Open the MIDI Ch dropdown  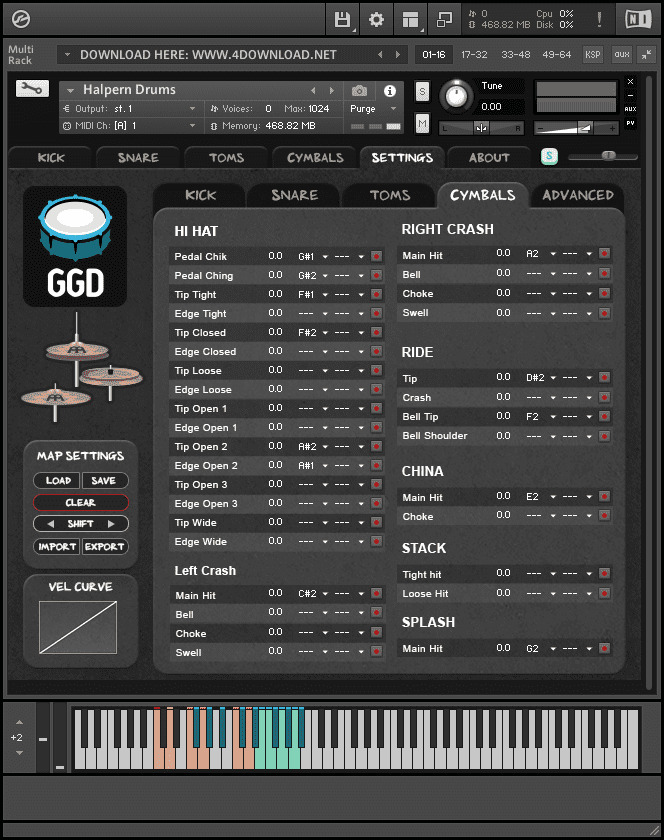[130, 126]
